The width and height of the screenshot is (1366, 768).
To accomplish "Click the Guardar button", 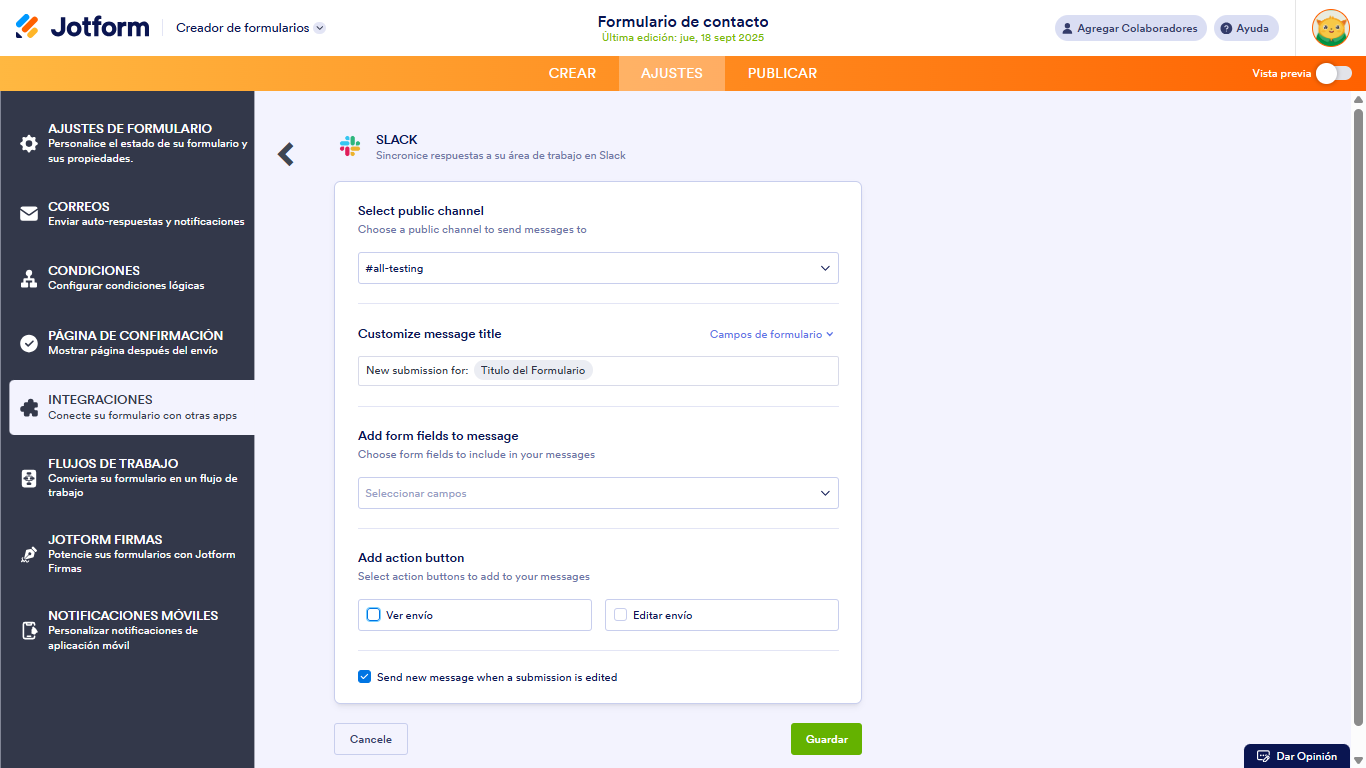I will click(826, 739).
